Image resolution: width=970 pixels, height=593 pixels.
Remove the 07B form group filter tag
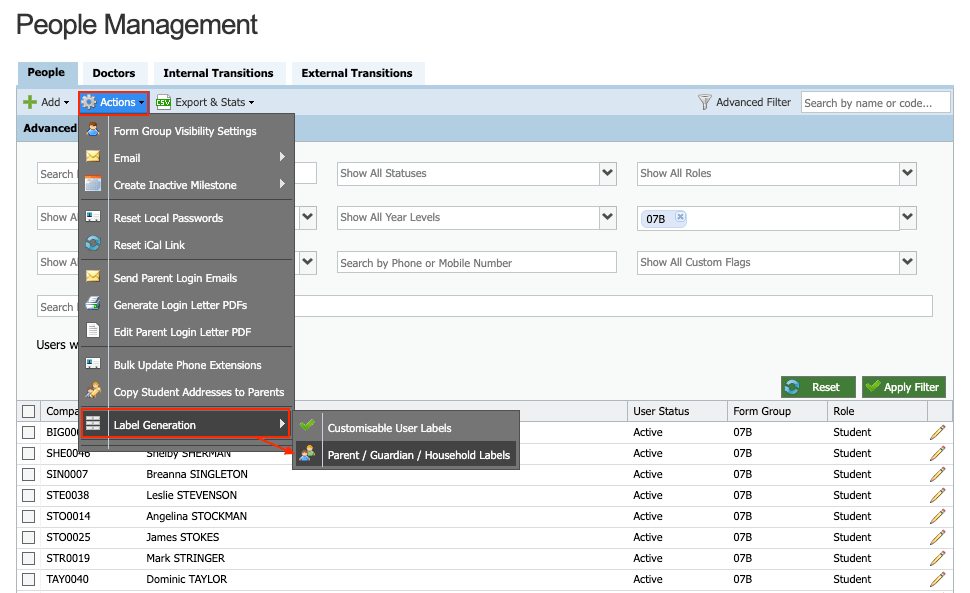pos(680,216)
